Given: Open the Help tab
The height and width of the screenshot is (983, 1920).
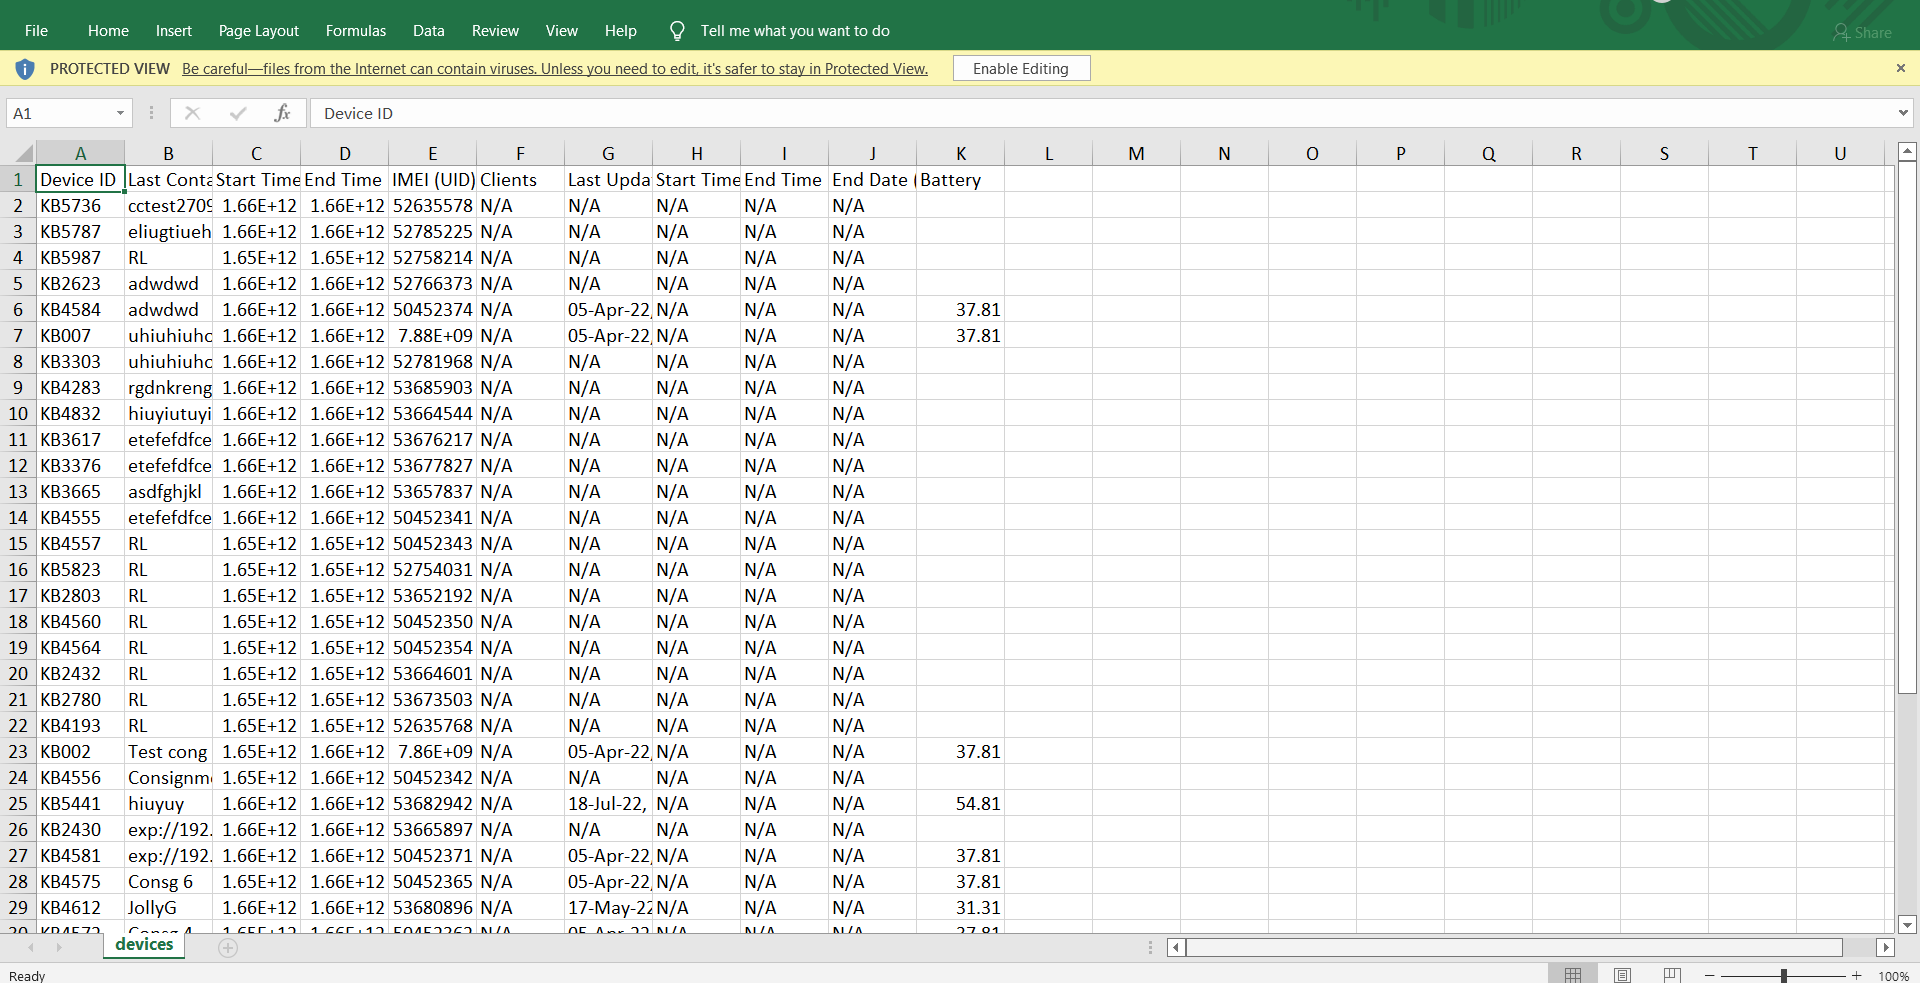Looking at the screenshot, I should tap(621, 31).
